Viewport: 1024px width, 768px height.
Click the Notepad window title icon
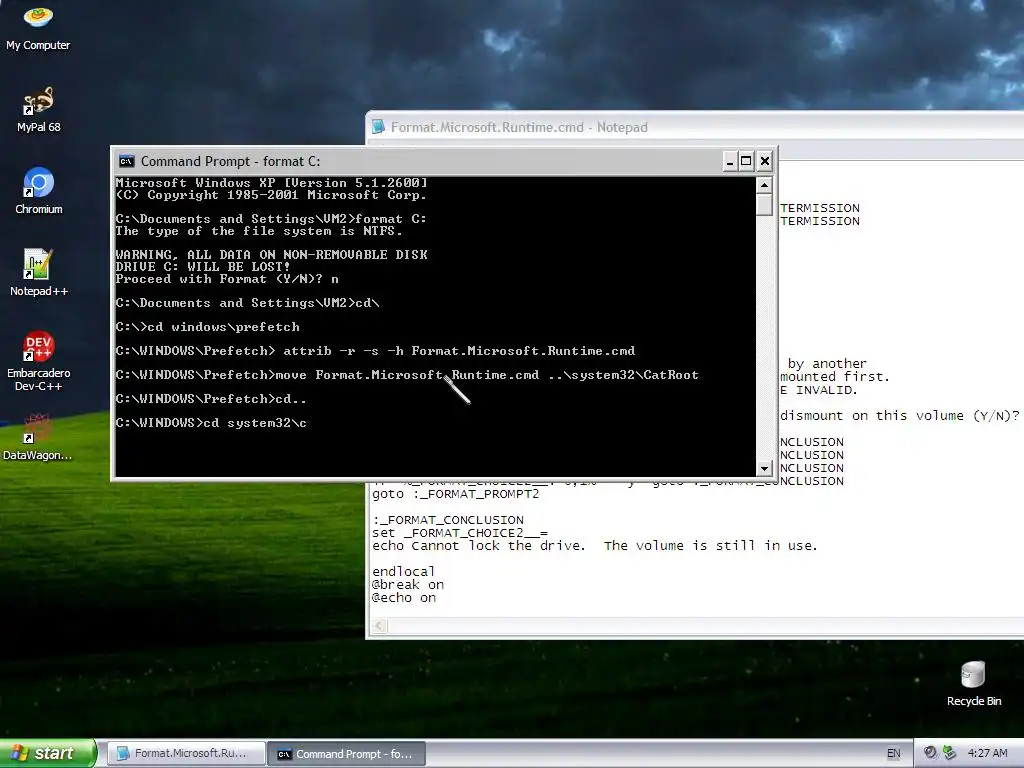[x=378, y=127]
